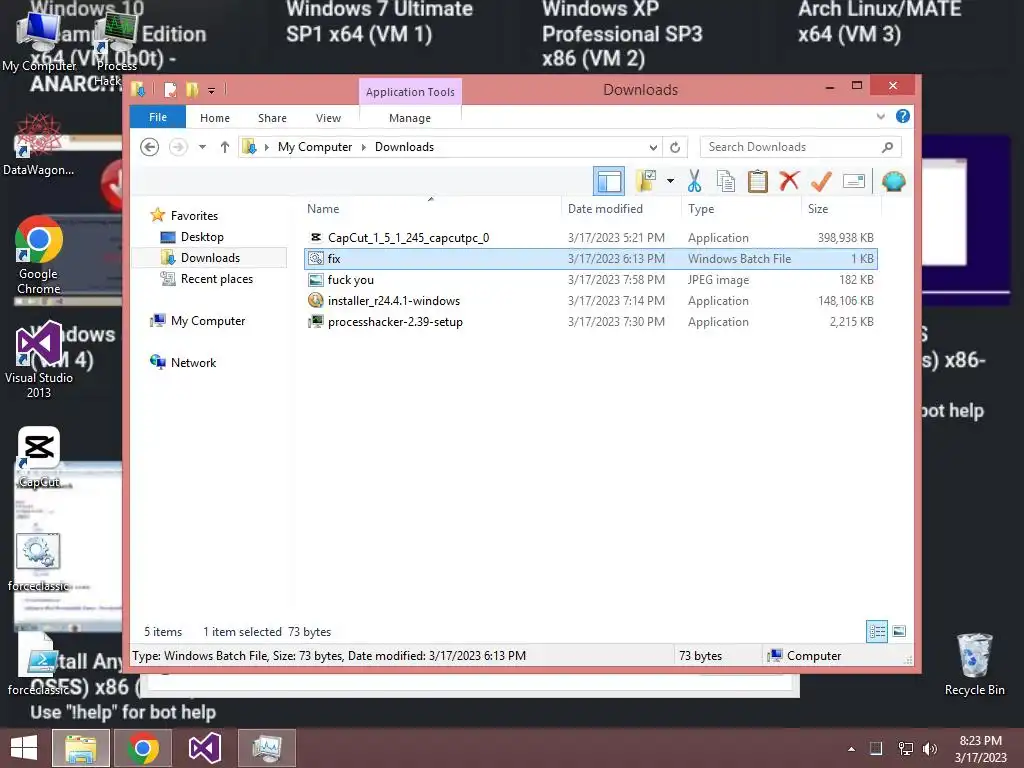1024x768 pixels.
Task: Select installer_r24.4.1-windows file
Action: tap(591, 300)
